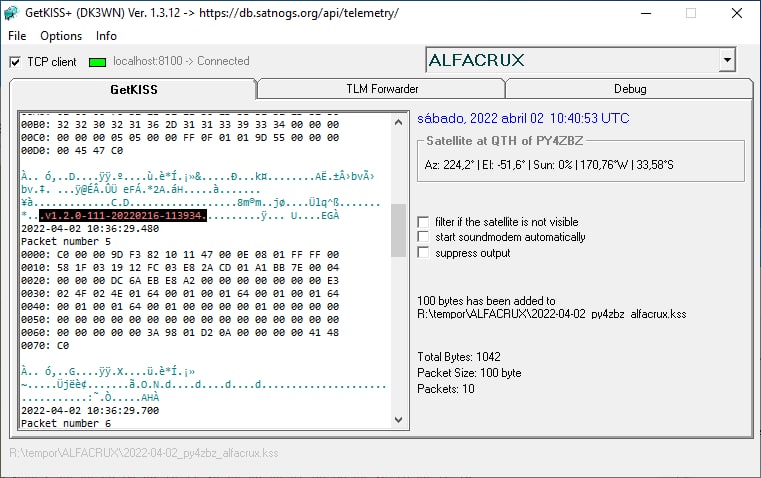Click hex row starting with 0040:
761x478 pixels.
coord(180,307)
